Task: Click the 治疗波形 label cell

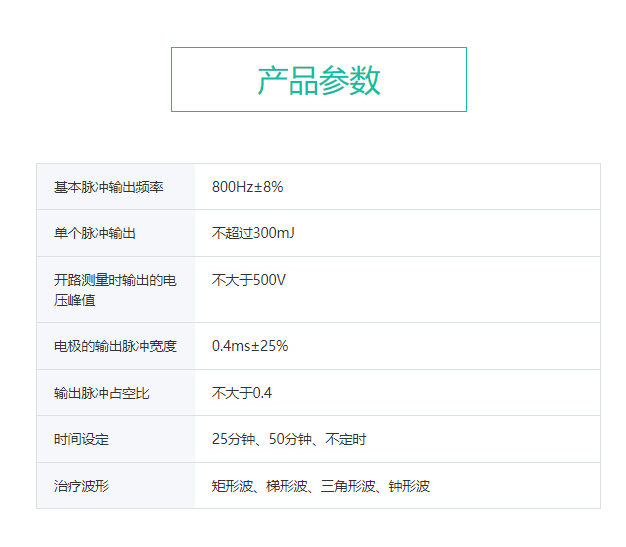Action: pyautogui.click(x=81, y=486)
